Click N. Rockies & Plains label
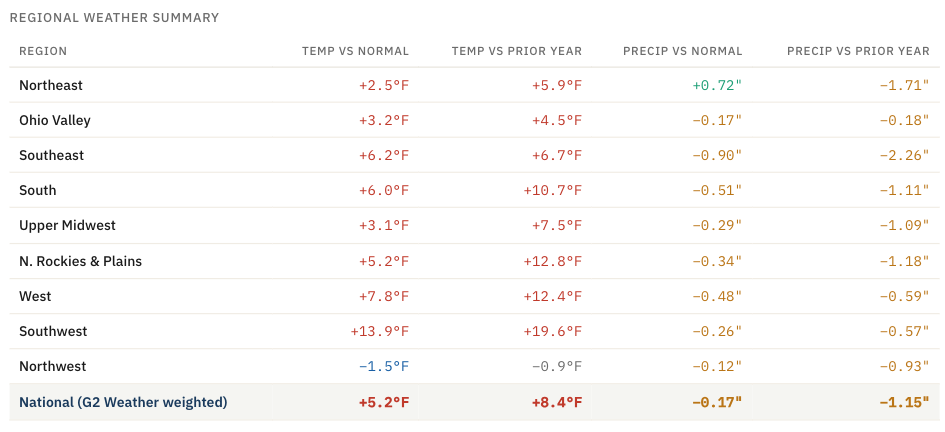945x432 pixels. (x=81, y=261)
